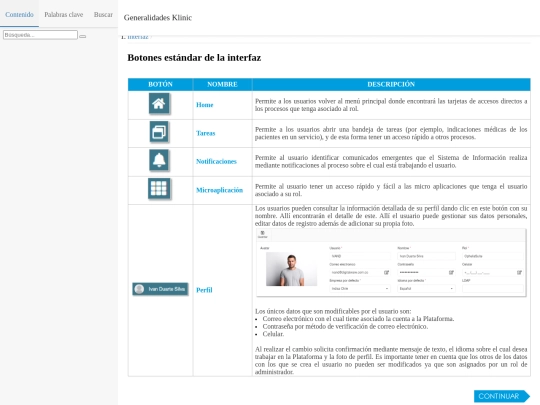Viewport: 540px width, 405px height.
Task: Click the Microaplicación grid icon
Action: [159, 189]
